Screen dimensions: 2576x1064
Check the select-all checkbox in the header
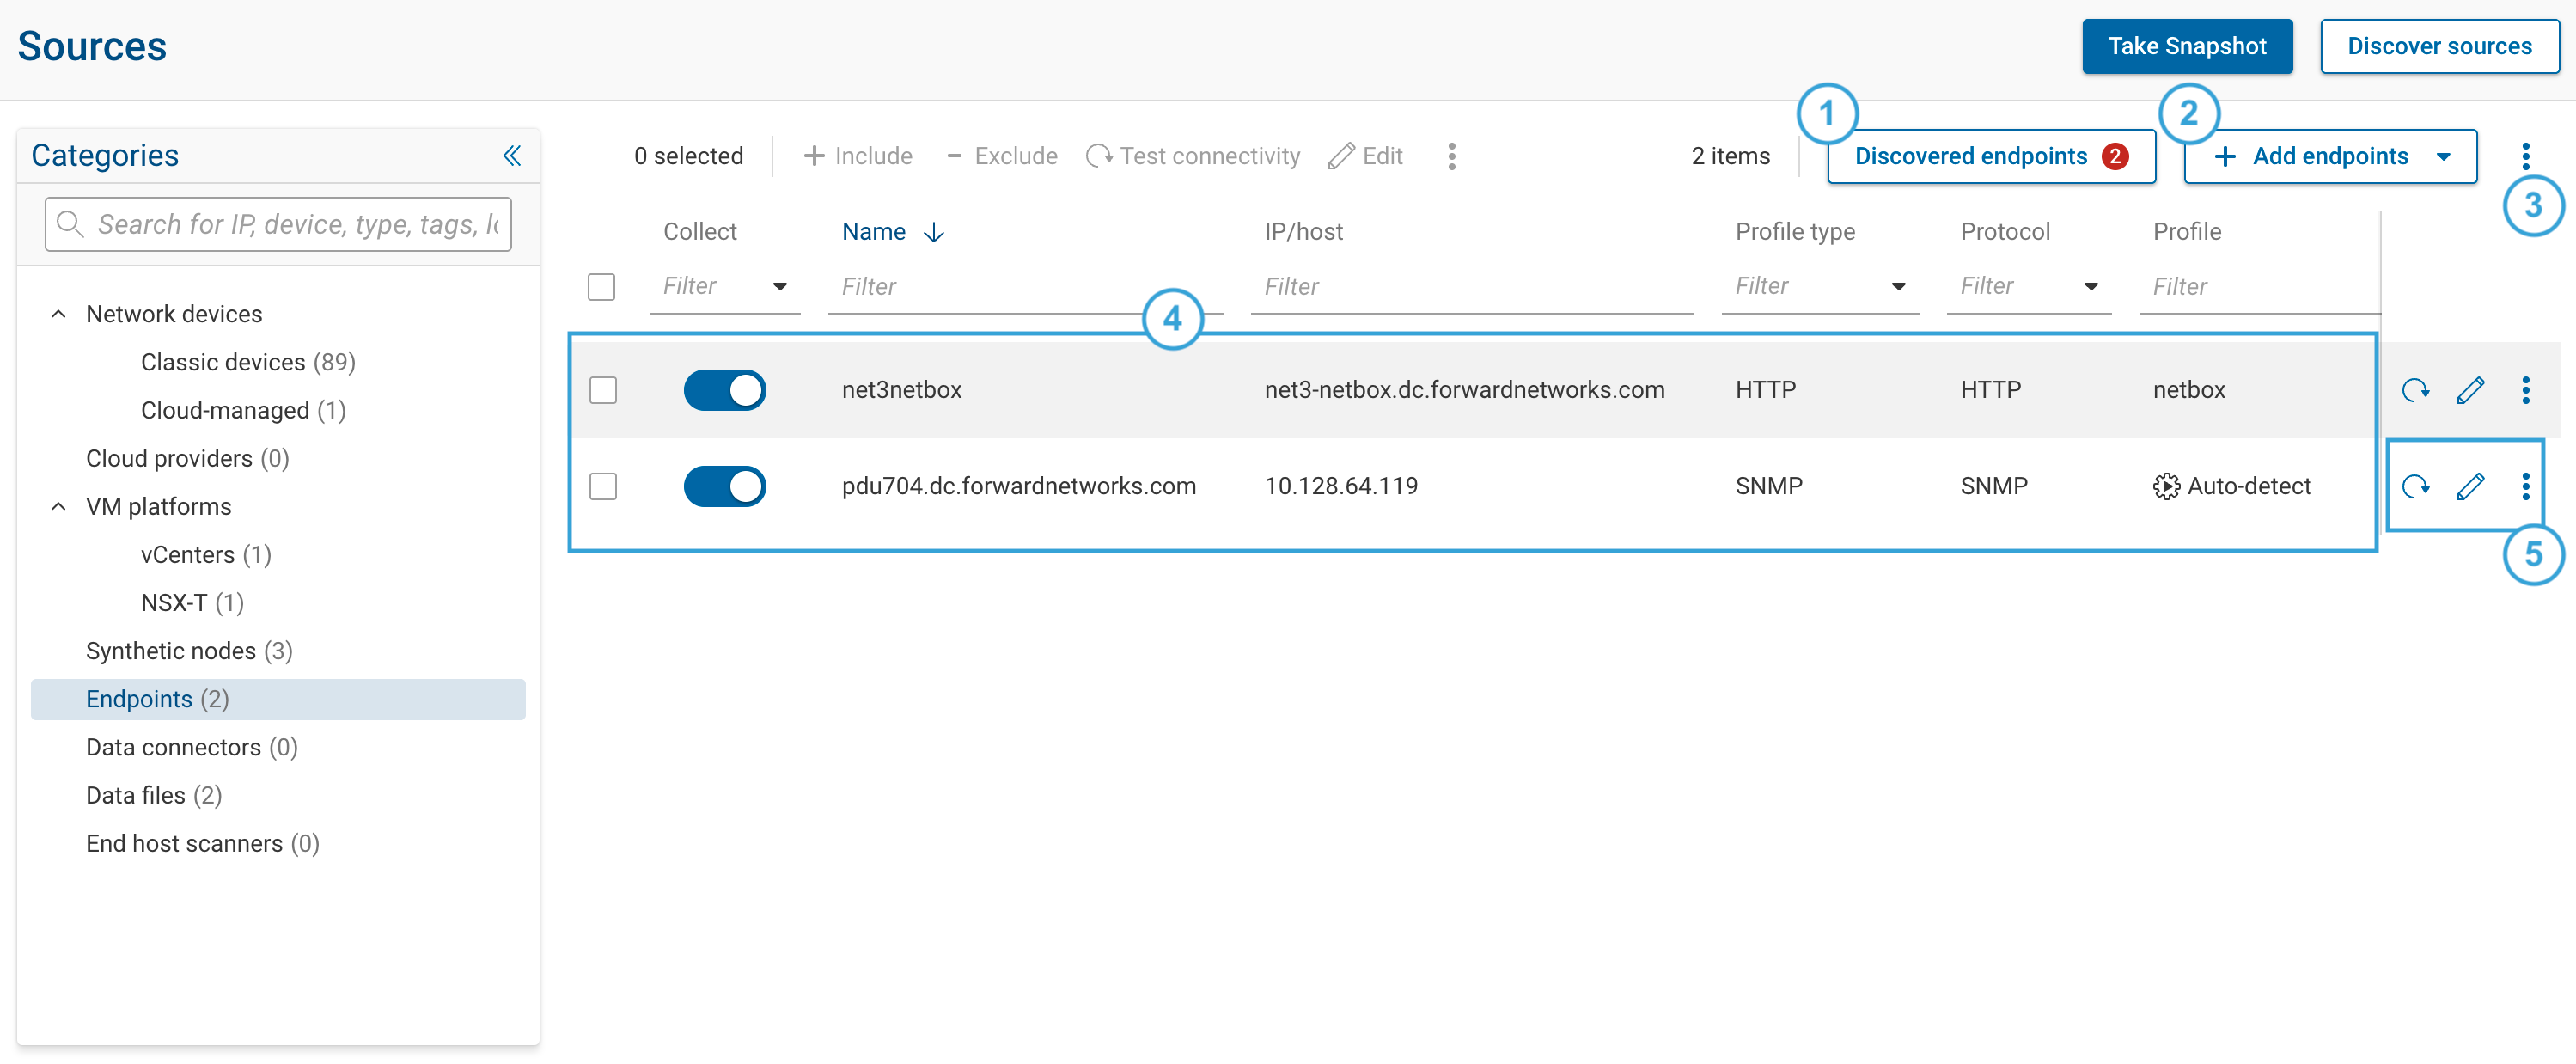pyautogui.click(x=601, y=287)
